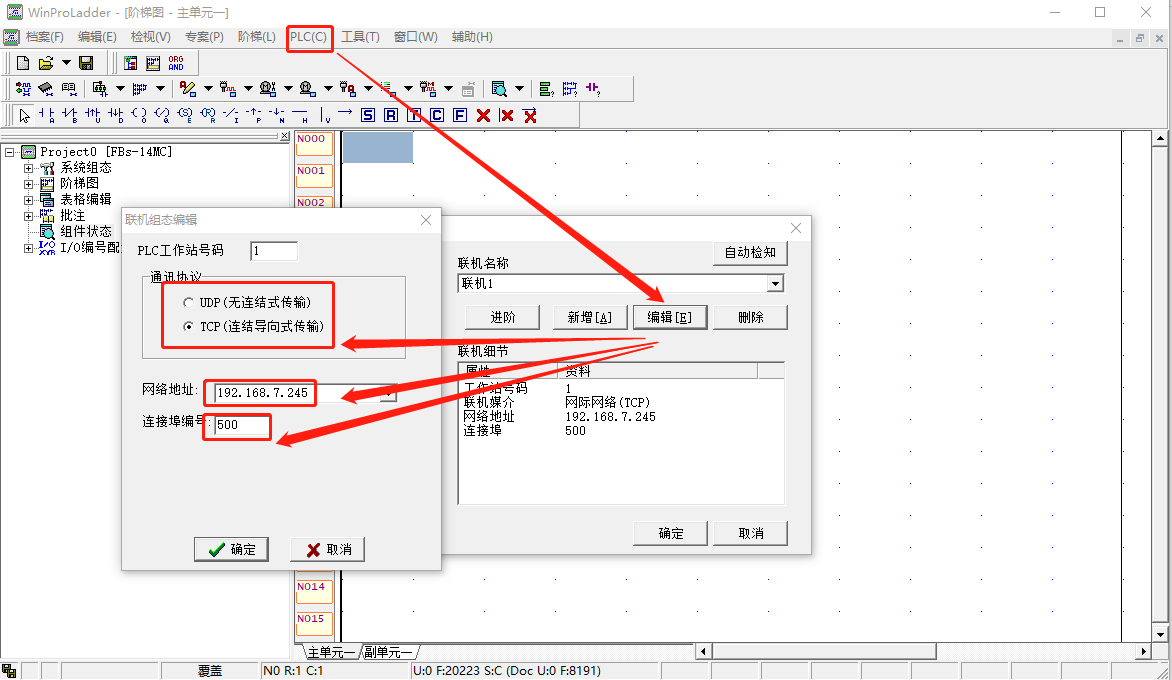
Task: Click the 网际网络(TCP) detail value
Action: [608, 403]
